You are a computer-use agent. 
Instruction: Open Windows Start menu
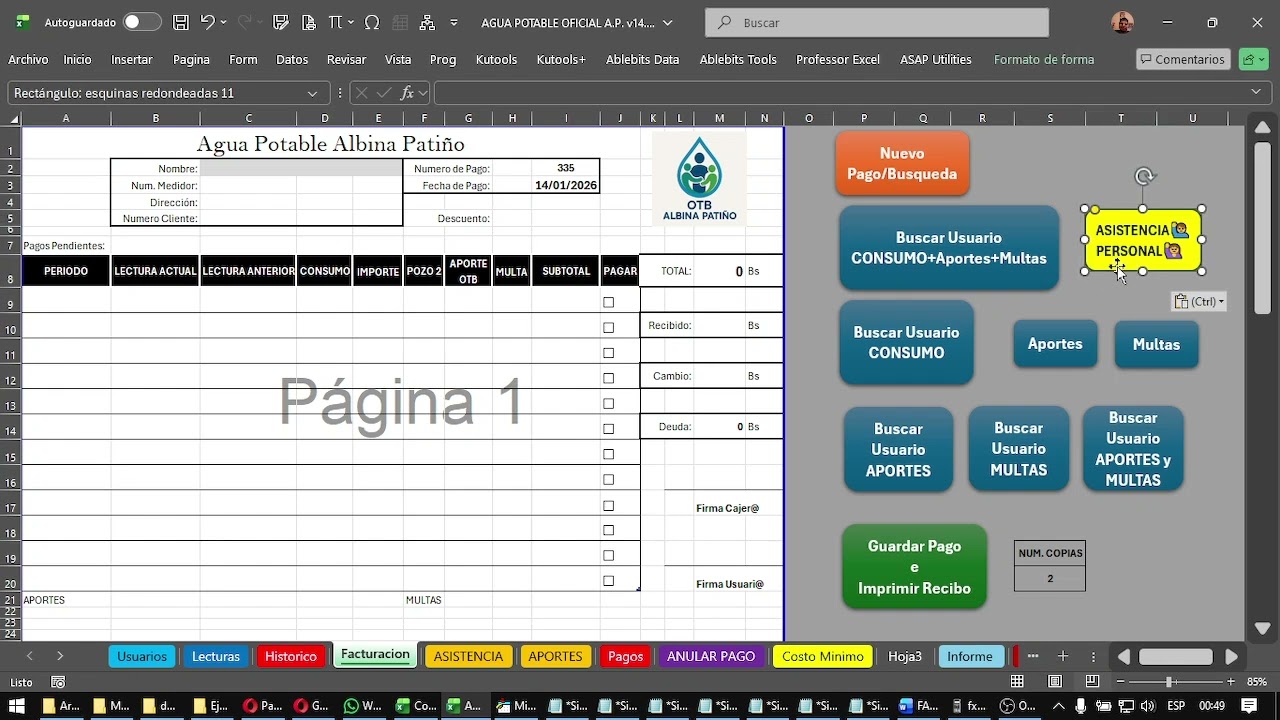[17, 706]
